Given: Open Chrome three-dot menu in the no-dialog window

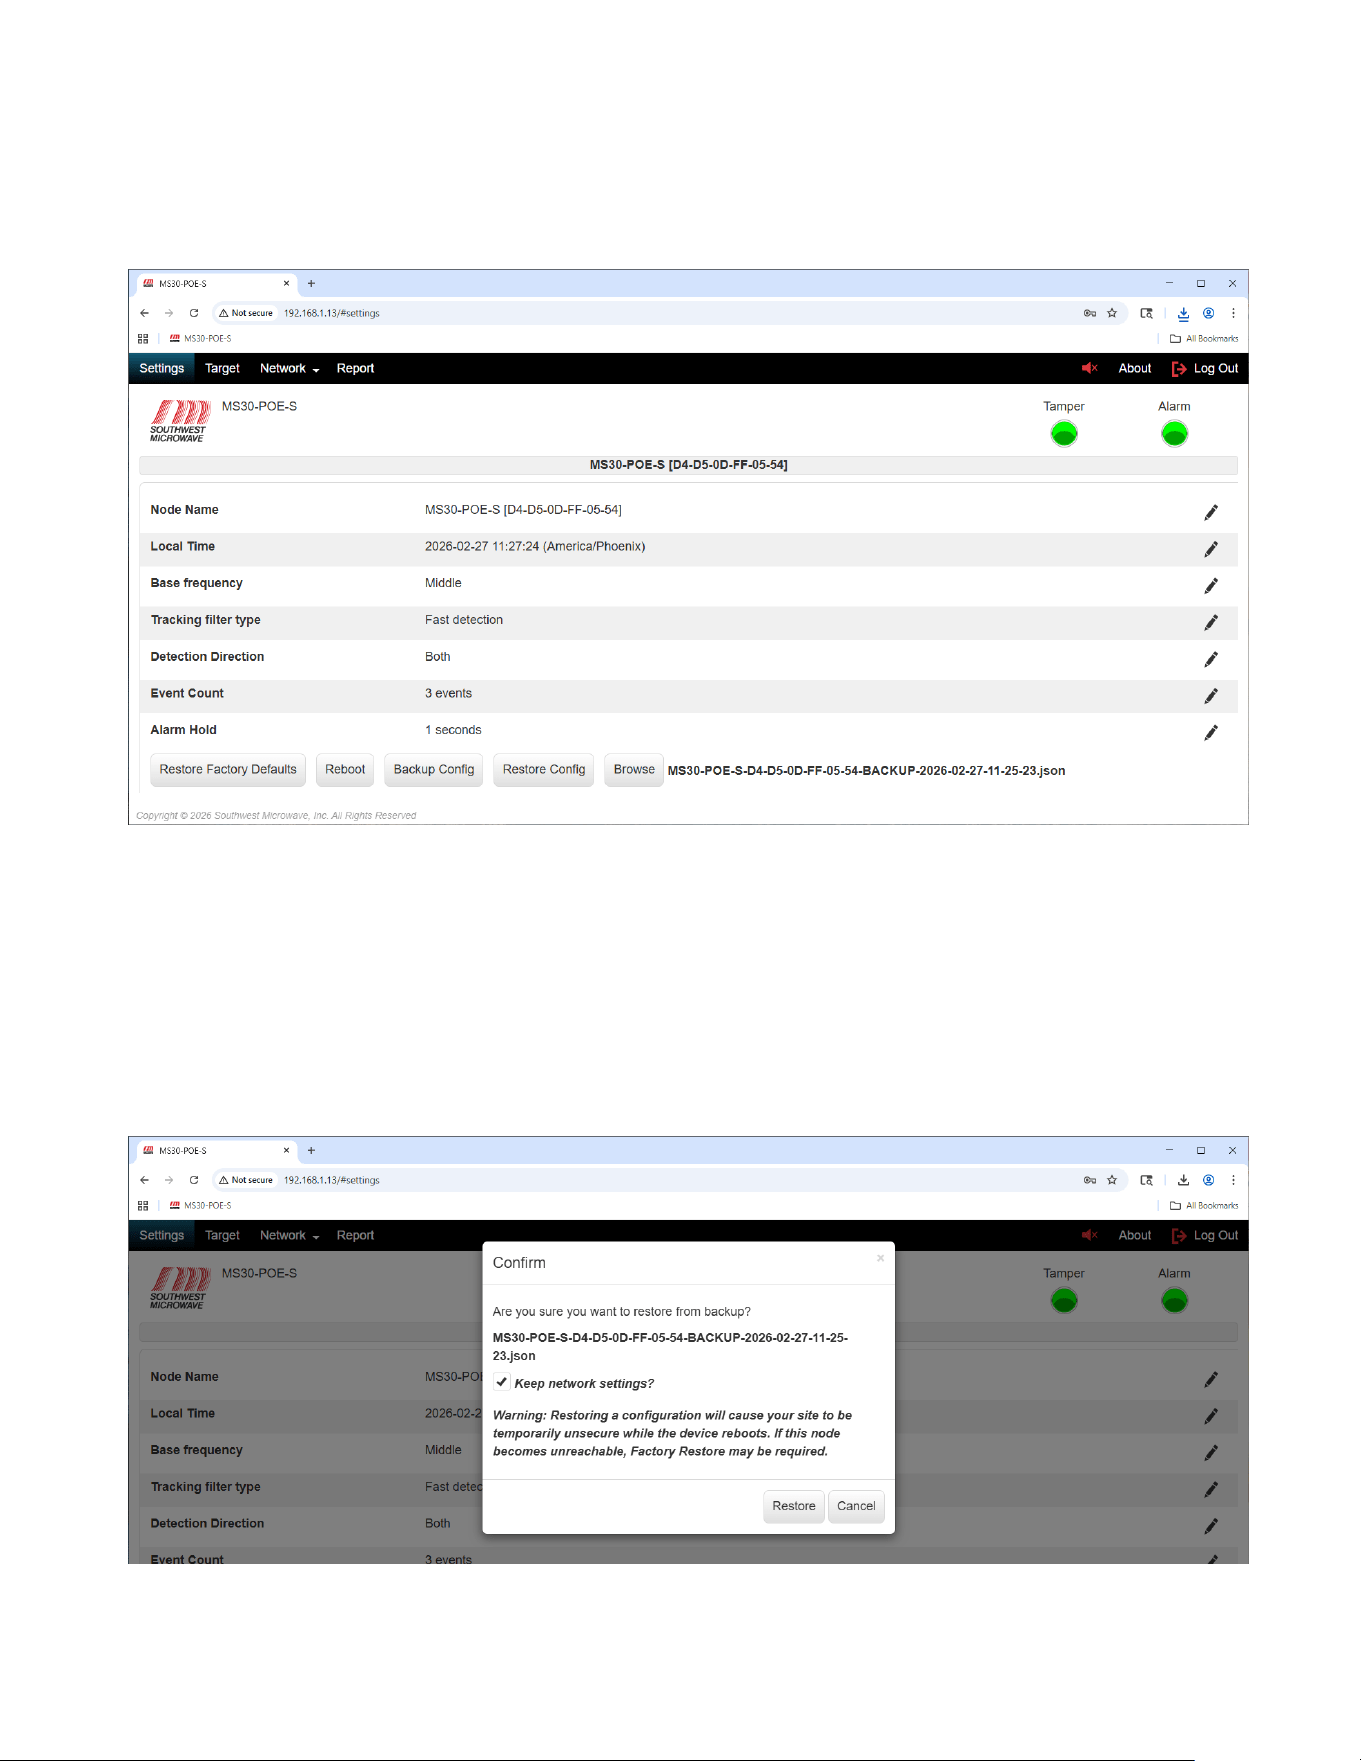Looking at the screenshot, I should (1233, 313).
